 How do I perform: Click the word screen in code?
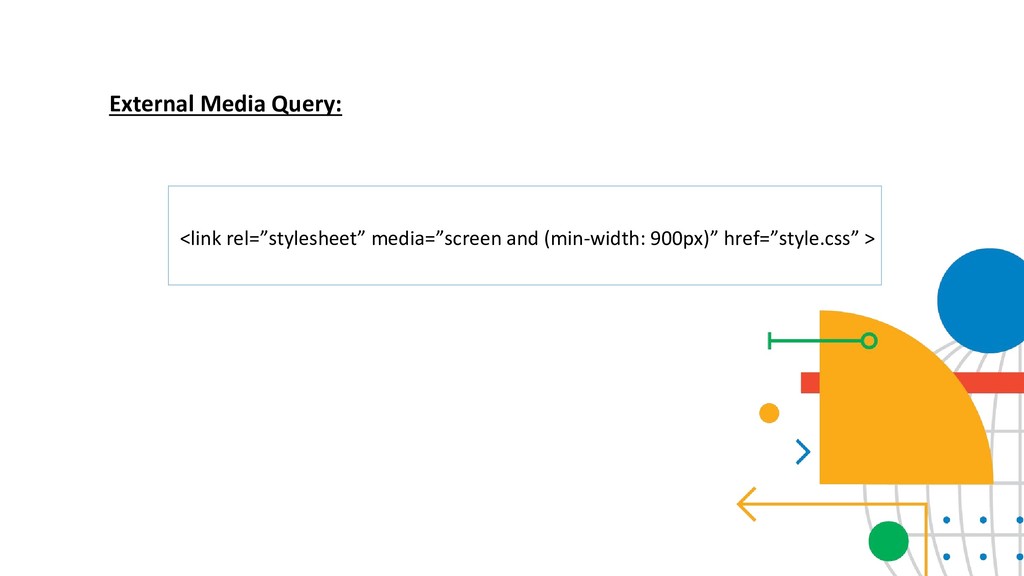(472, 239)
